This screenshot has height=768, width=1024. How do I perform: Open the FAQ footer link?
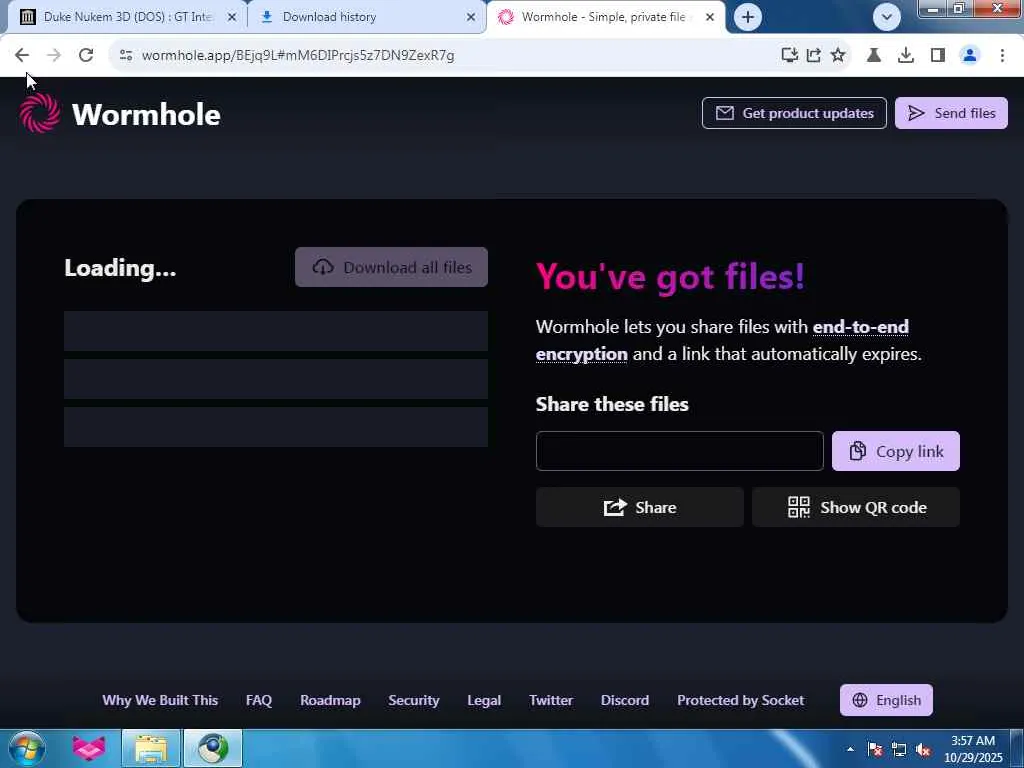(x=259, y=700)
